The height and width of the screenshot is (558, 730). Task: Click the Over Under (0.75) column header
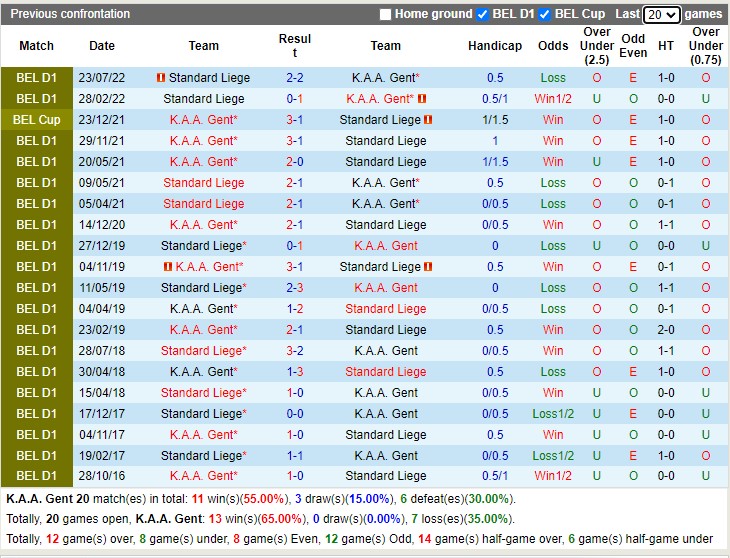pyautogui.click(x=706, y=46)
